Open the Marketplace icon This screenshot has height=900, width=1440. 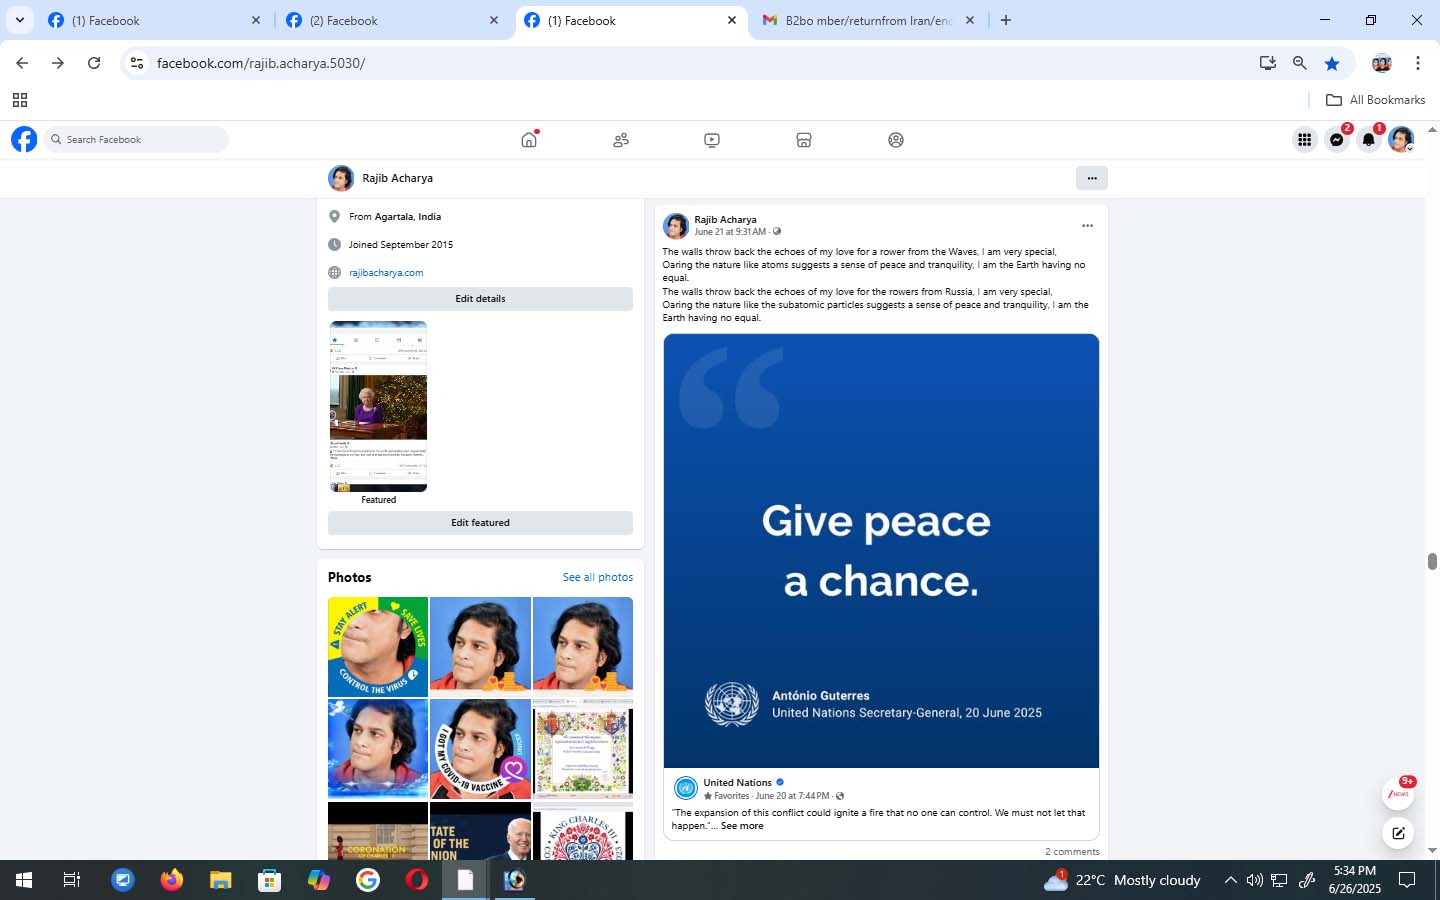tap(804, 140)
